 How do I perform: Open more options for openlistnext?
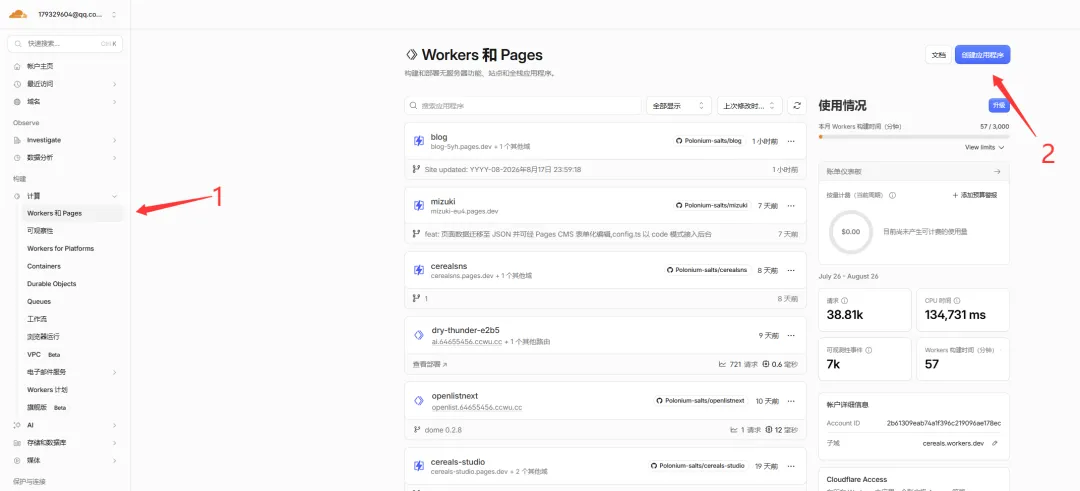click(791, 400)
